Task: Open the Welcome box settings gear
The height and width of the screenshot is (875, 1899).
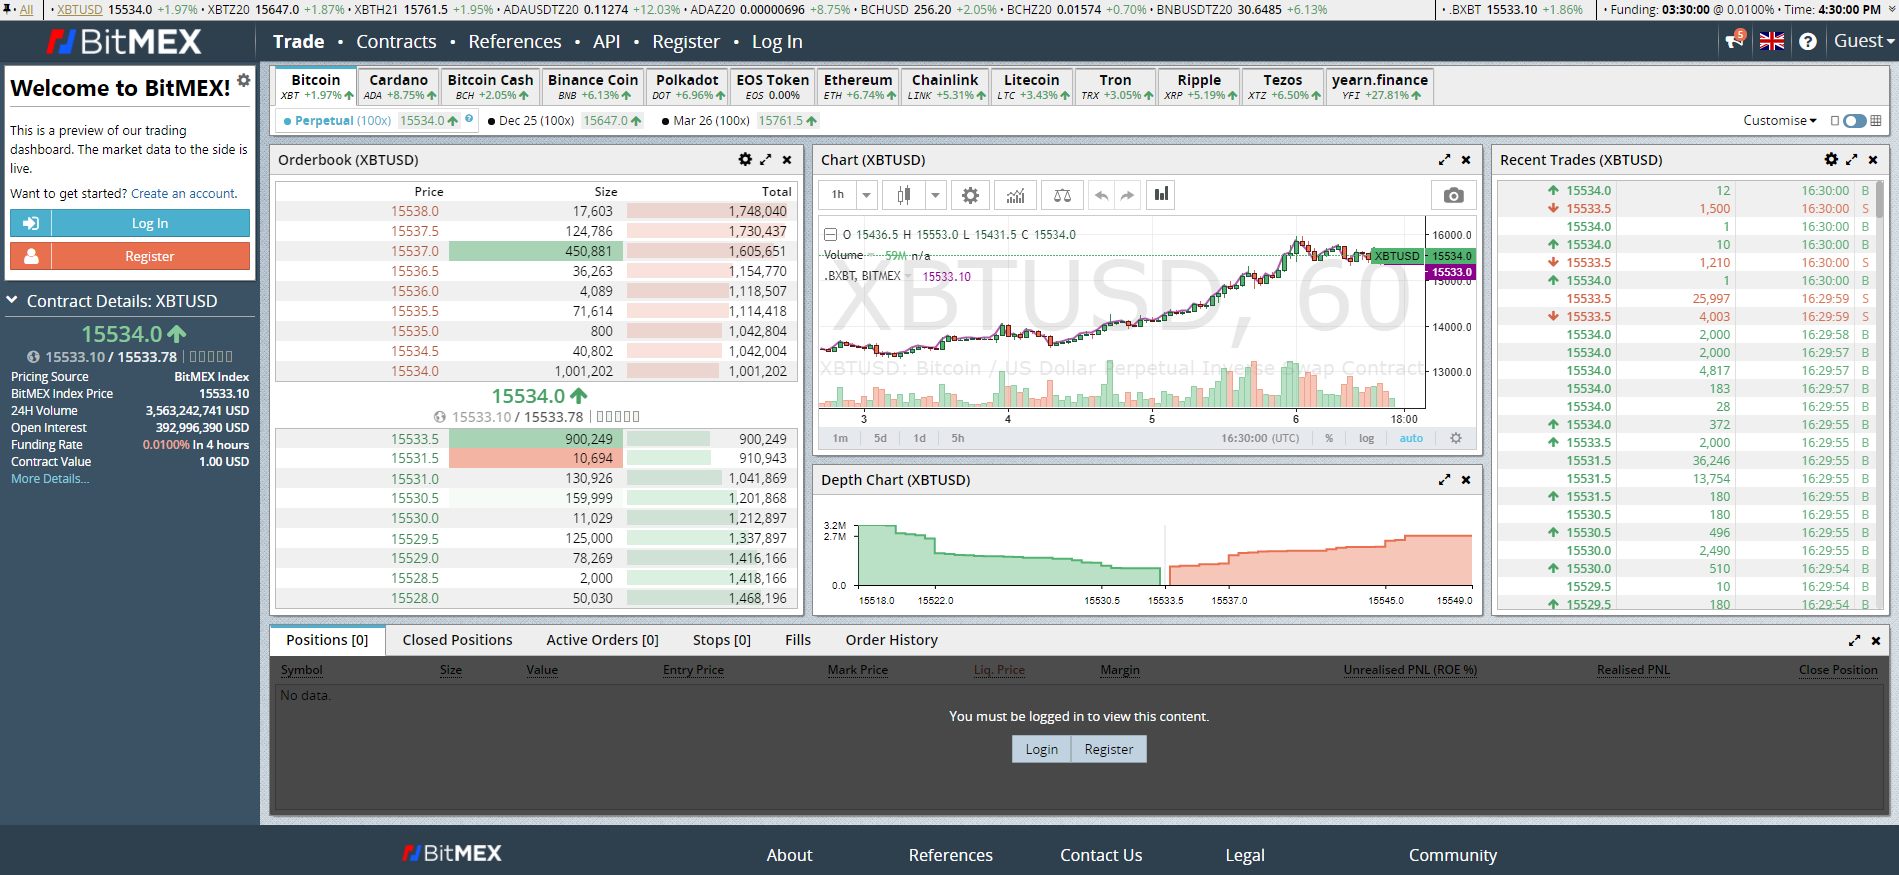Action: (244, 80)
